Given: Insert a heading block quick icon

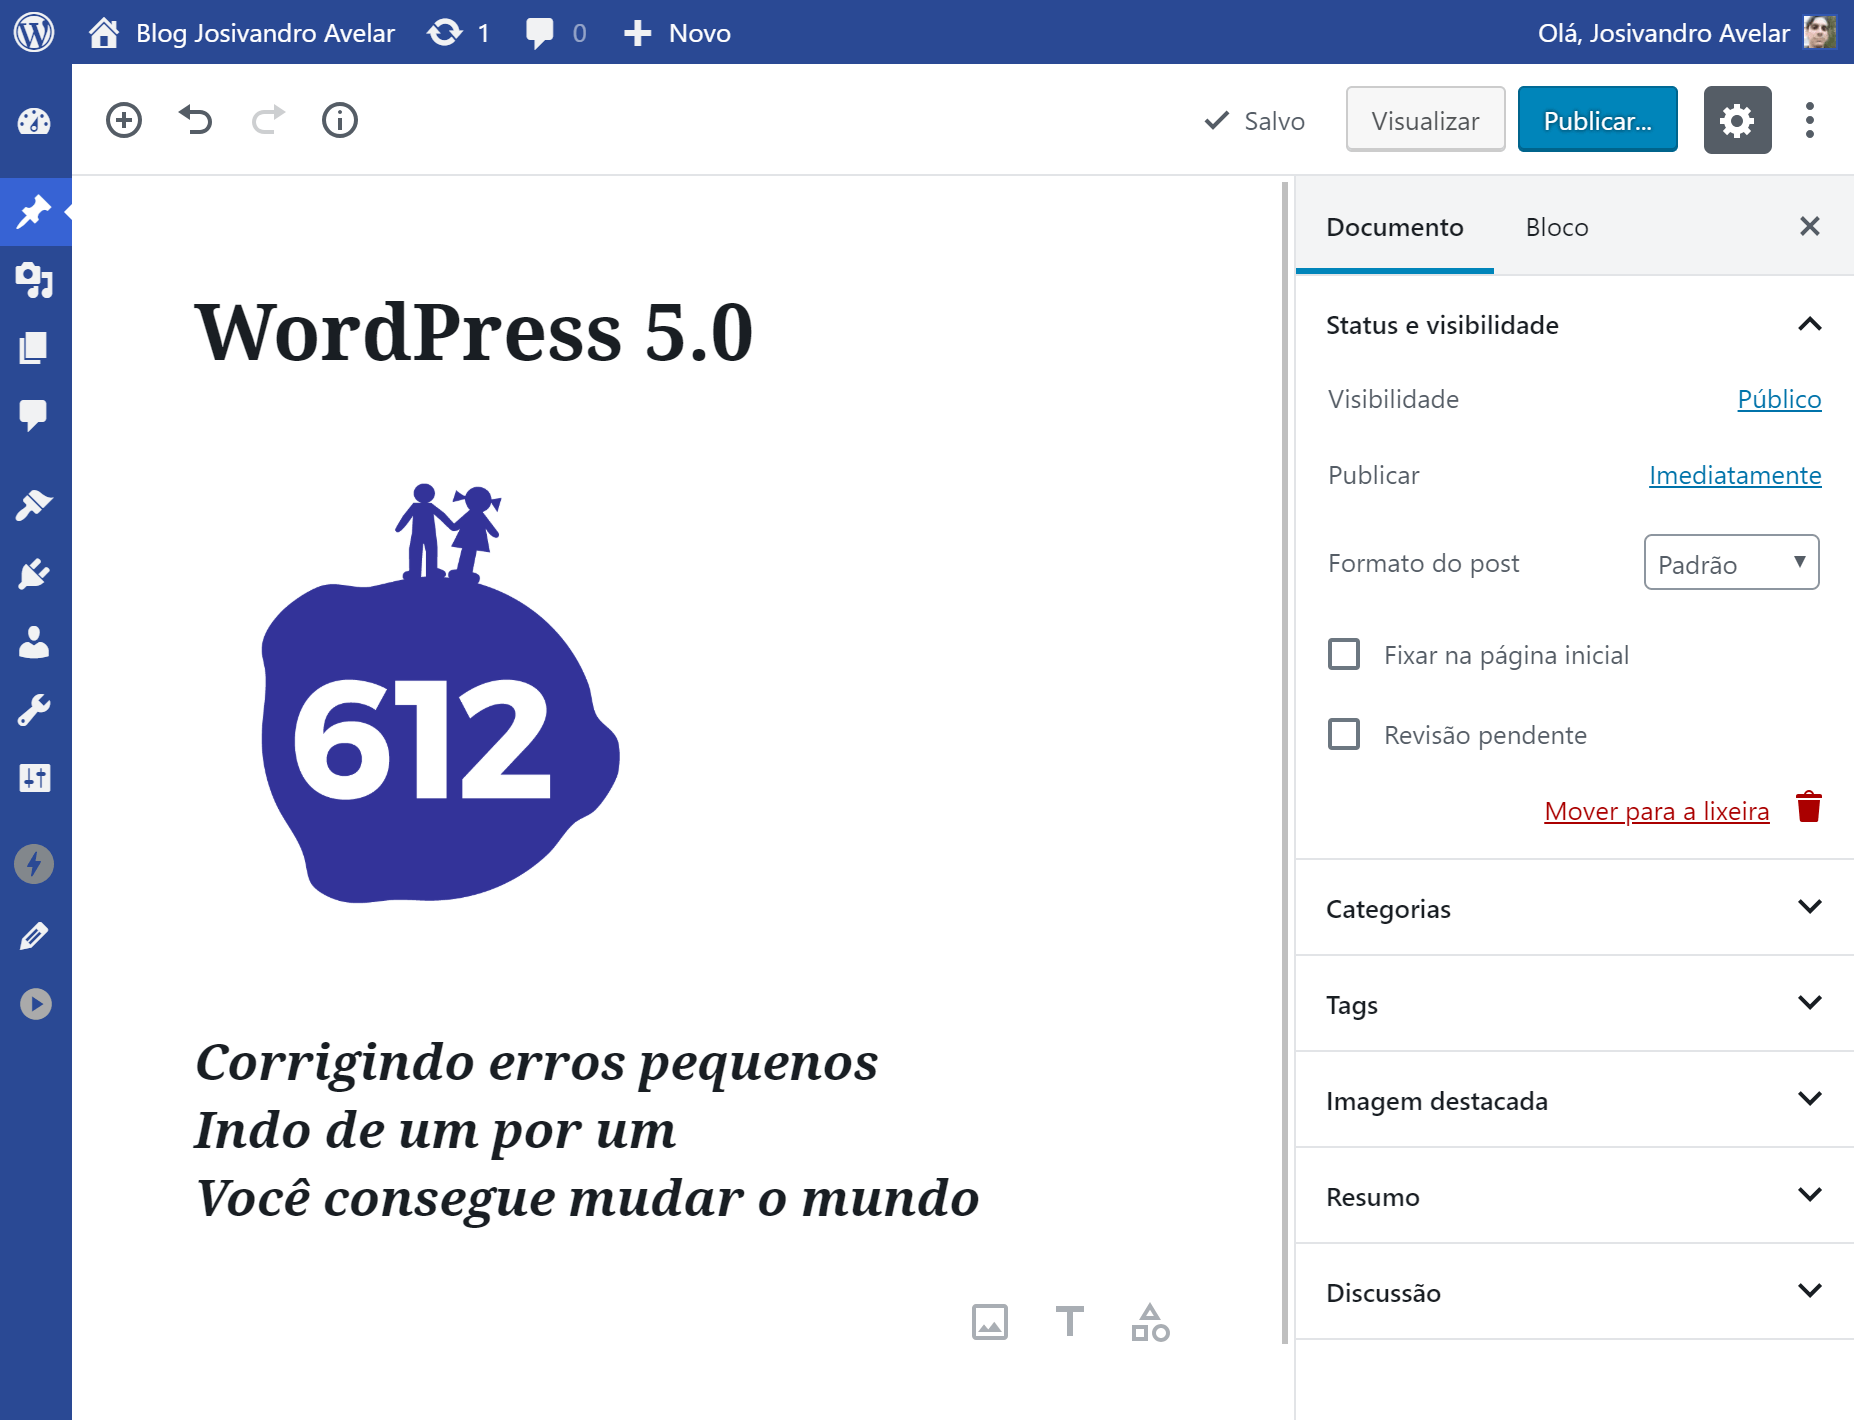Looking at the screenshot, I should tap(1070, 1322).
